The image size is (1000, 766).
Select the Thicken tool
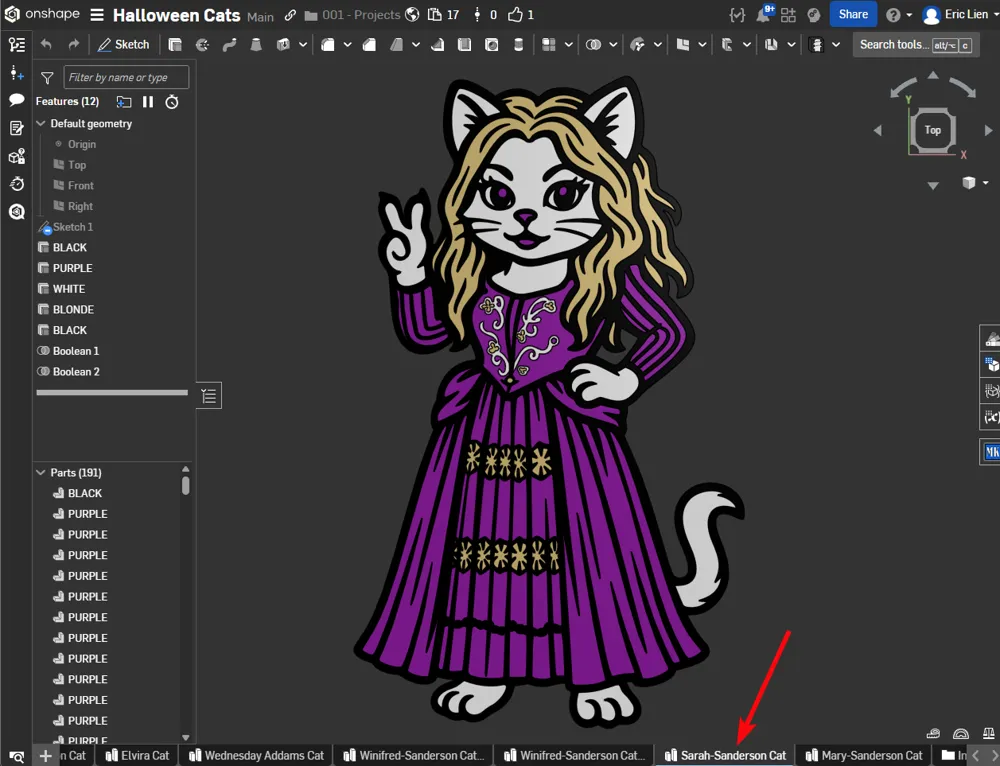point(283,45)
